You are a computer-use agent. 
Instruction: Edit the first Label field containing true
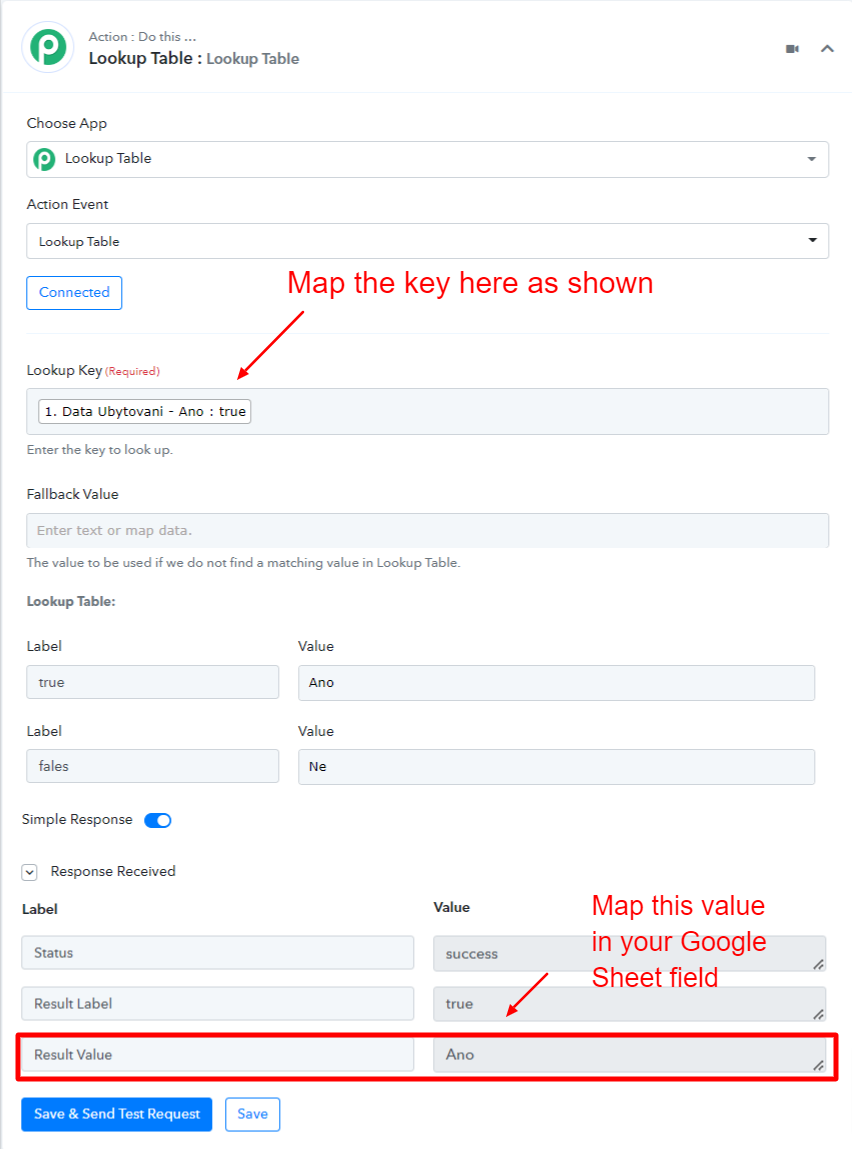click(x=152, y=682)
